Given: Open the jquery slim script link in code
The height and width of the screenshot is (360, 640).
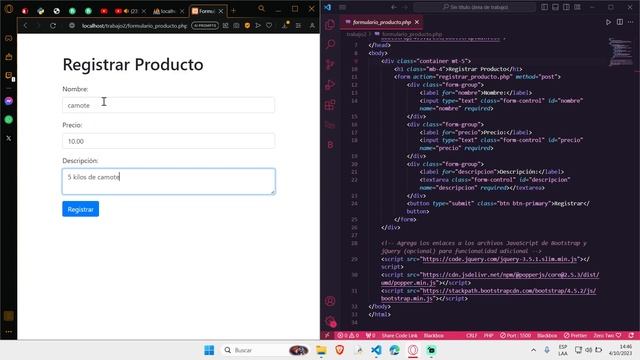Looking at the screenshot, I should 500,259.
